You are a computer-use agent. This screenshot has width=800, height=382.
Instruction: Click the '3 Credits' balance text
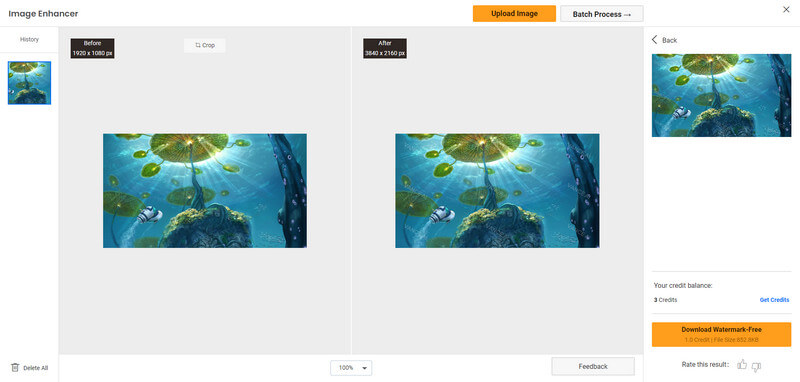pos(665,300)
